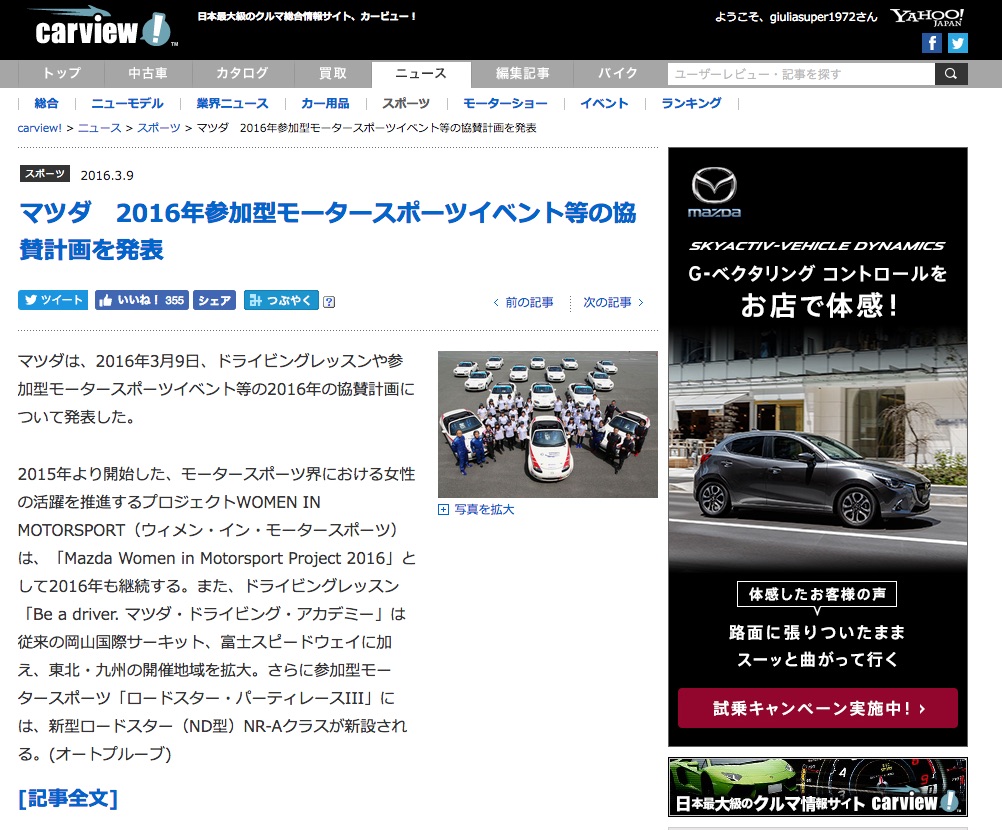Click the 体感したお客様の声 label in ad
The width and height of the screenshot is (1002, 830).
click(817, 594)
